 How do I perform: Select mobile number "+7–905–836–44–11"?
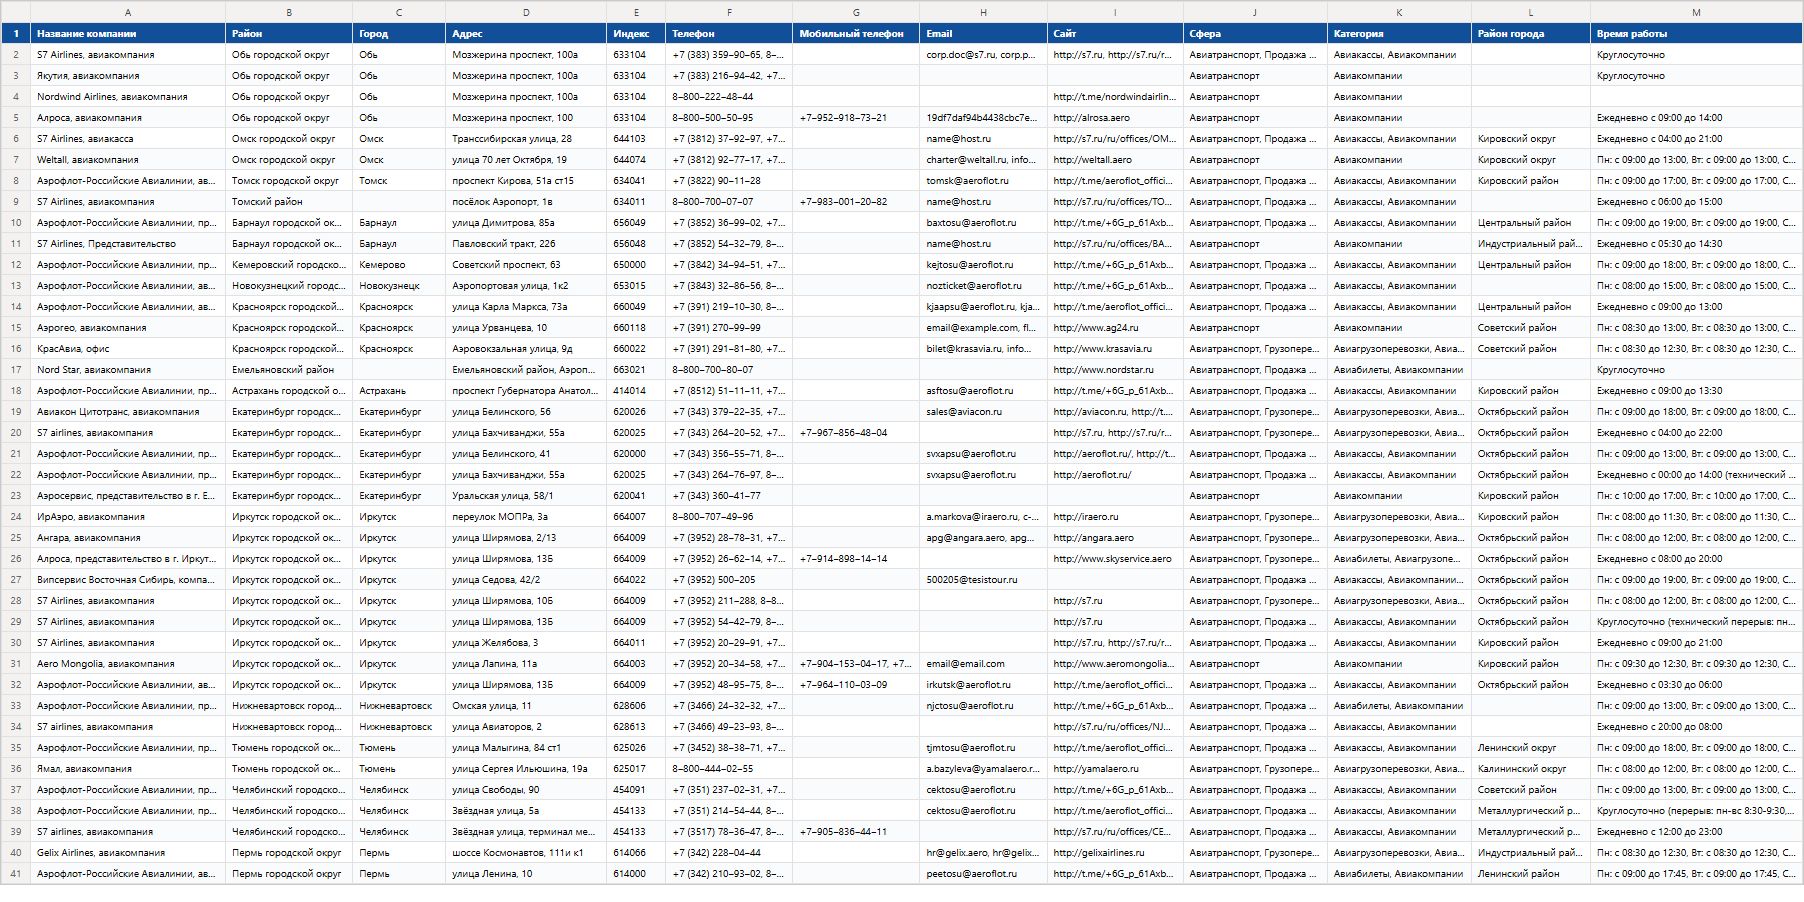point(856,832)
